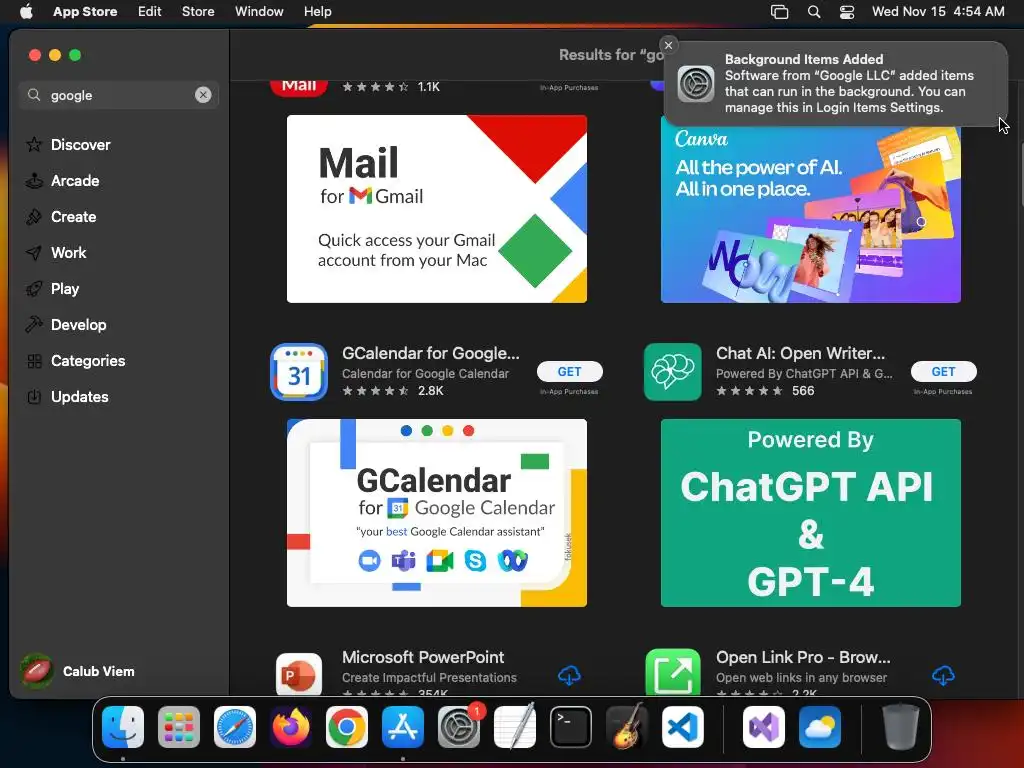Screen dimensions: 1024x768
Task: Get GCalendar for Google Calendar
Action: coord(569,372)
